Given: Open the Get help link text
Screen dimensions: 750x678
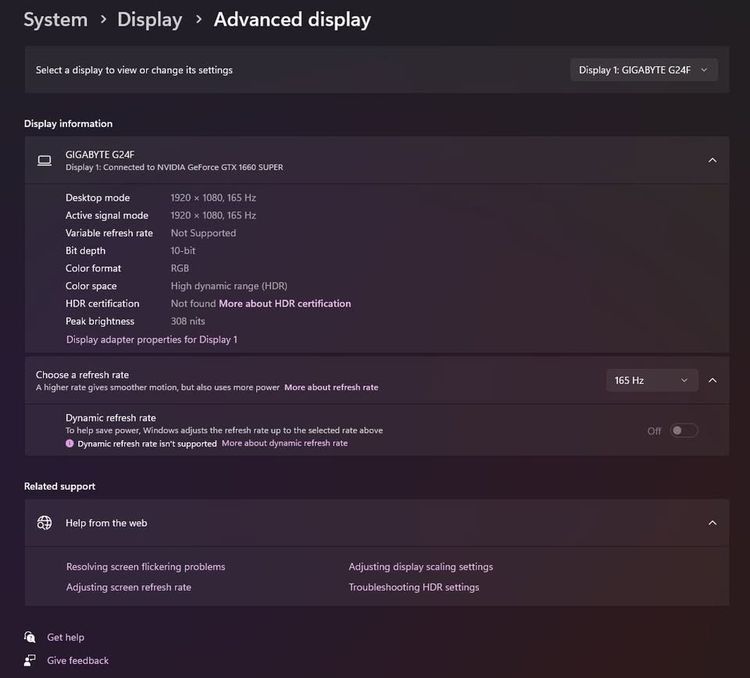Looking at the screenshot, I should coord(66,637).
